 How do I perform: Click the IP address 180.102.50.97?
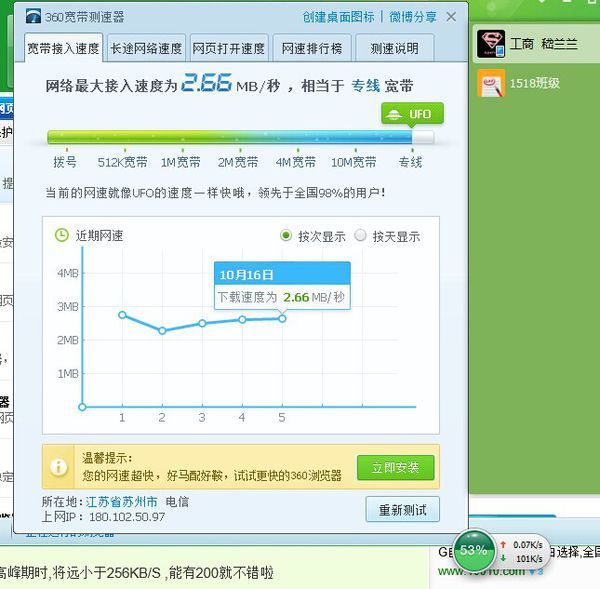[127, 517]
